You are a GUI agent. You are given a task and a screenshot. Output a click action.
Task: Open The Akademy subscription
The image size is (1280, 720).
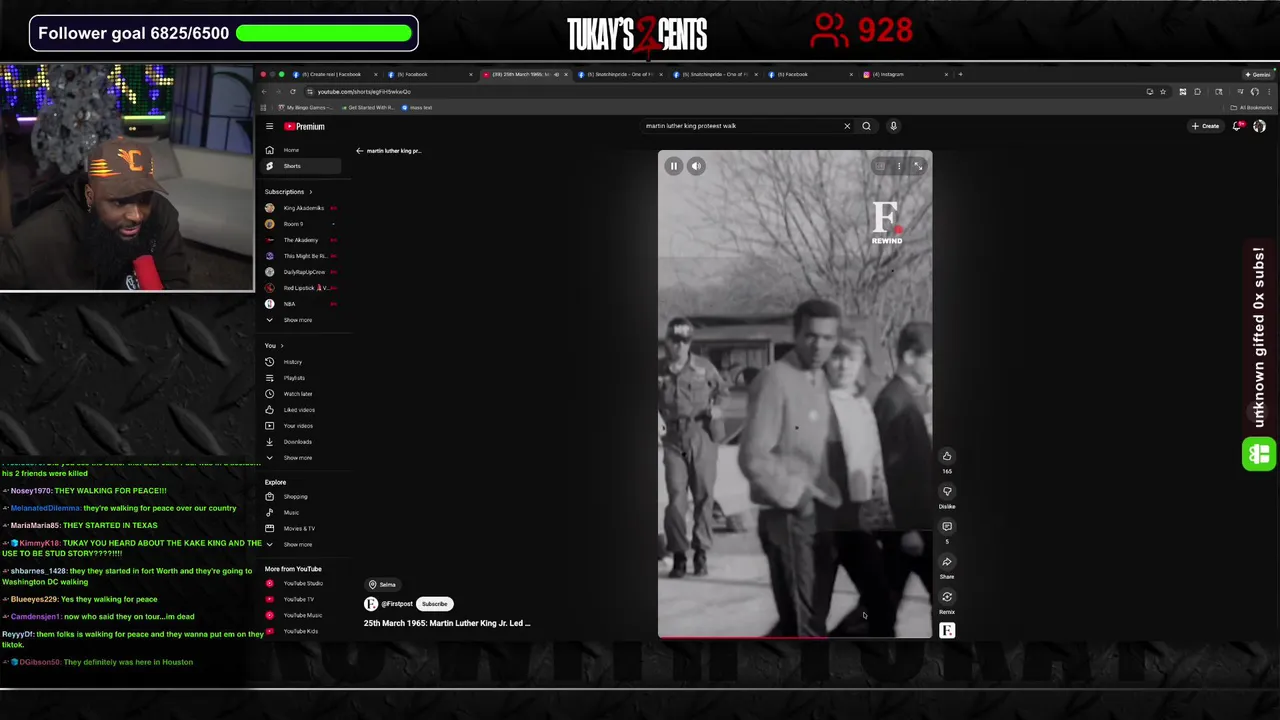pyautogui.click(x=300, y=240)
